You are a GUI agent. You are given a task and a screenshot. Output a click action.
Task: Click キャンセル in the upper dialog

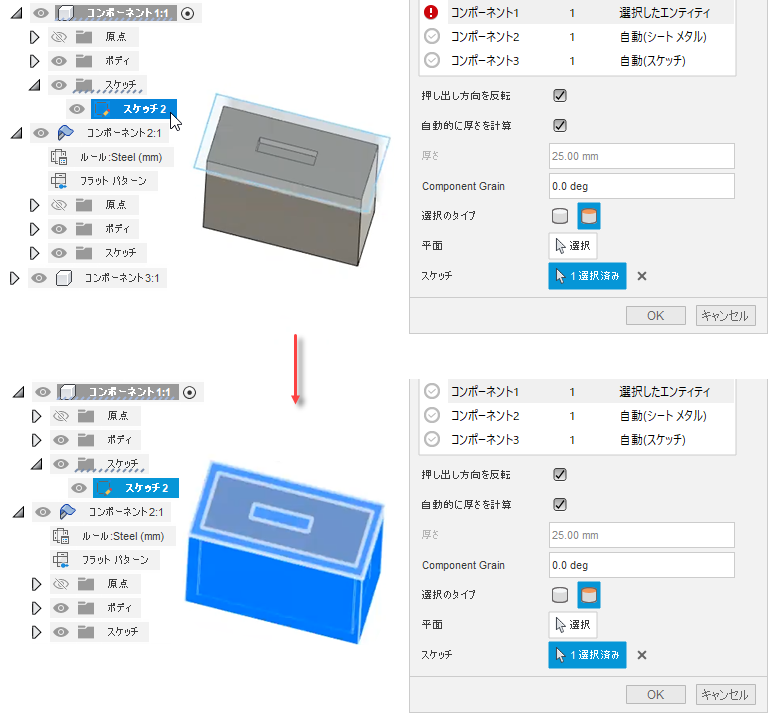coord(725,315)
